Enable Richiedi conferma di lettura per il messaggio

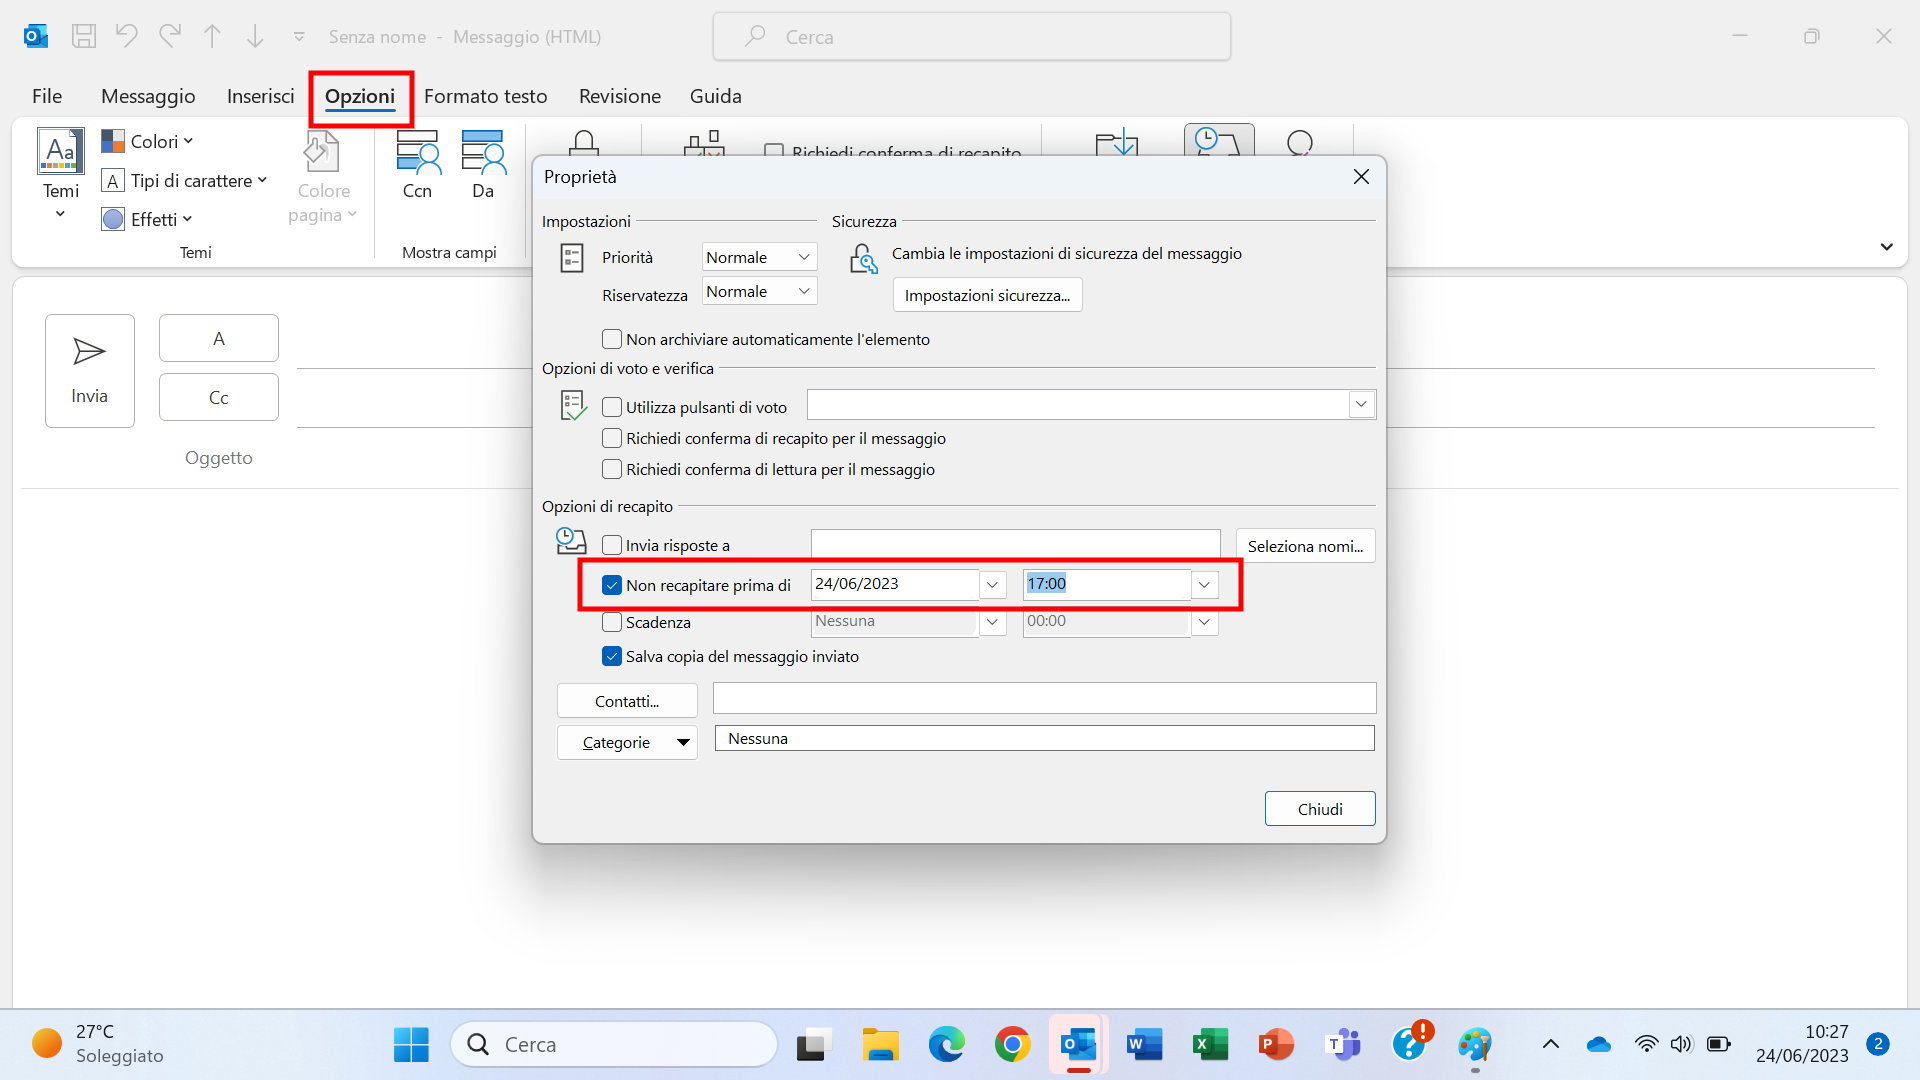pyautogui.click(x=611, y=468)
